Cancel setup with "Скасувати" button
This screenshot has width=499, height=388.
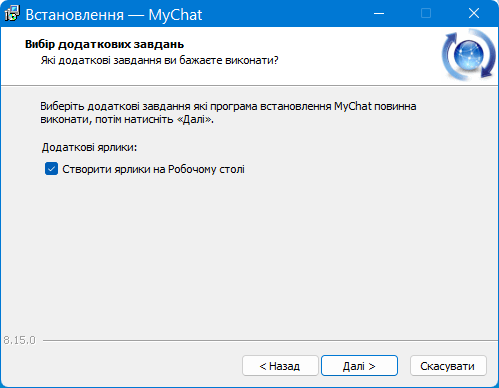click(448, 366)
